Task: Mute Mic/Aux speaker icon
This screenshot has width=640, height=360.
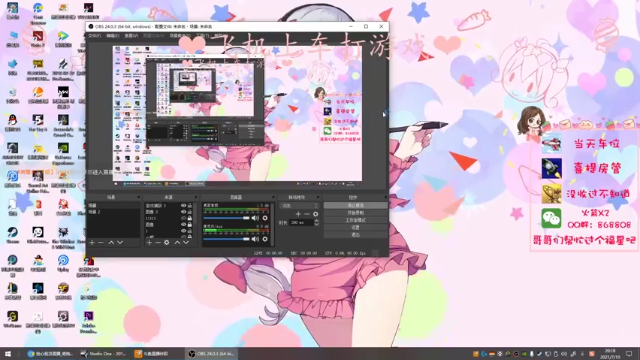Action: click(x=255, y=239)
